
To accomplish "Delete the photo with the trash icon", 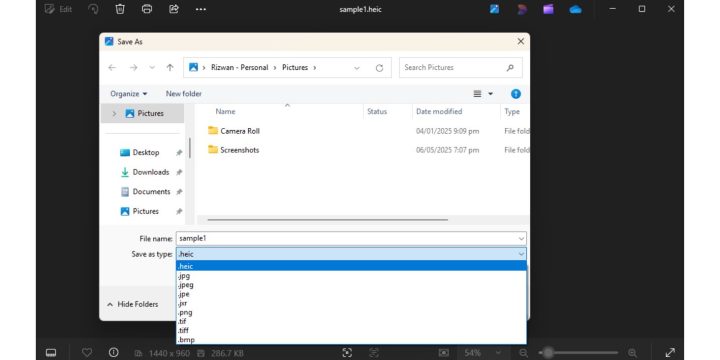I will tap(120, 9).
